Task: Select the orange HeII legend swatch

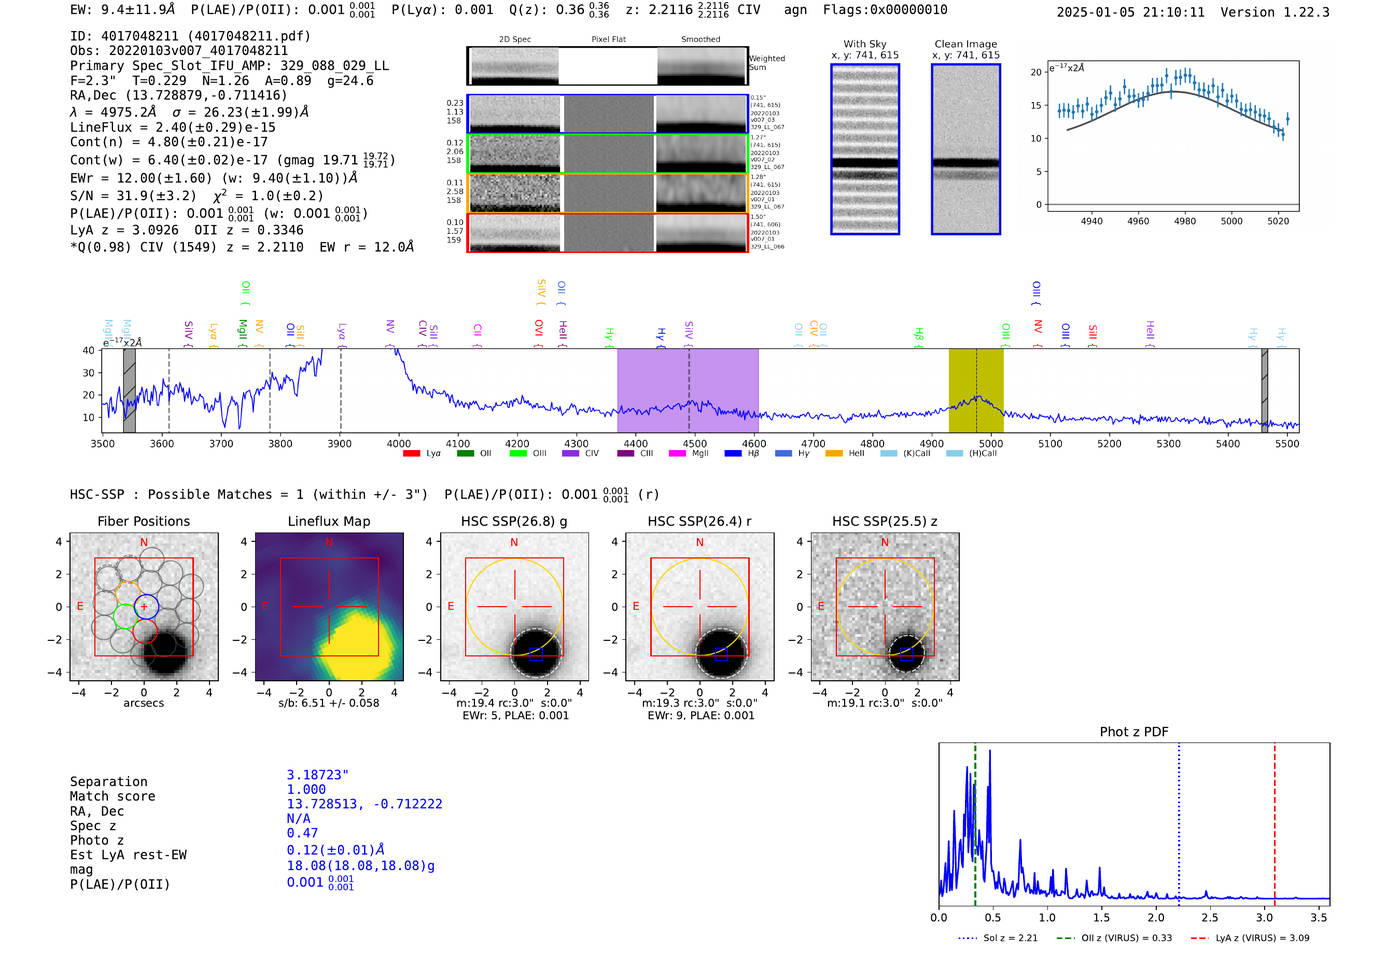Action: (834, 454)
